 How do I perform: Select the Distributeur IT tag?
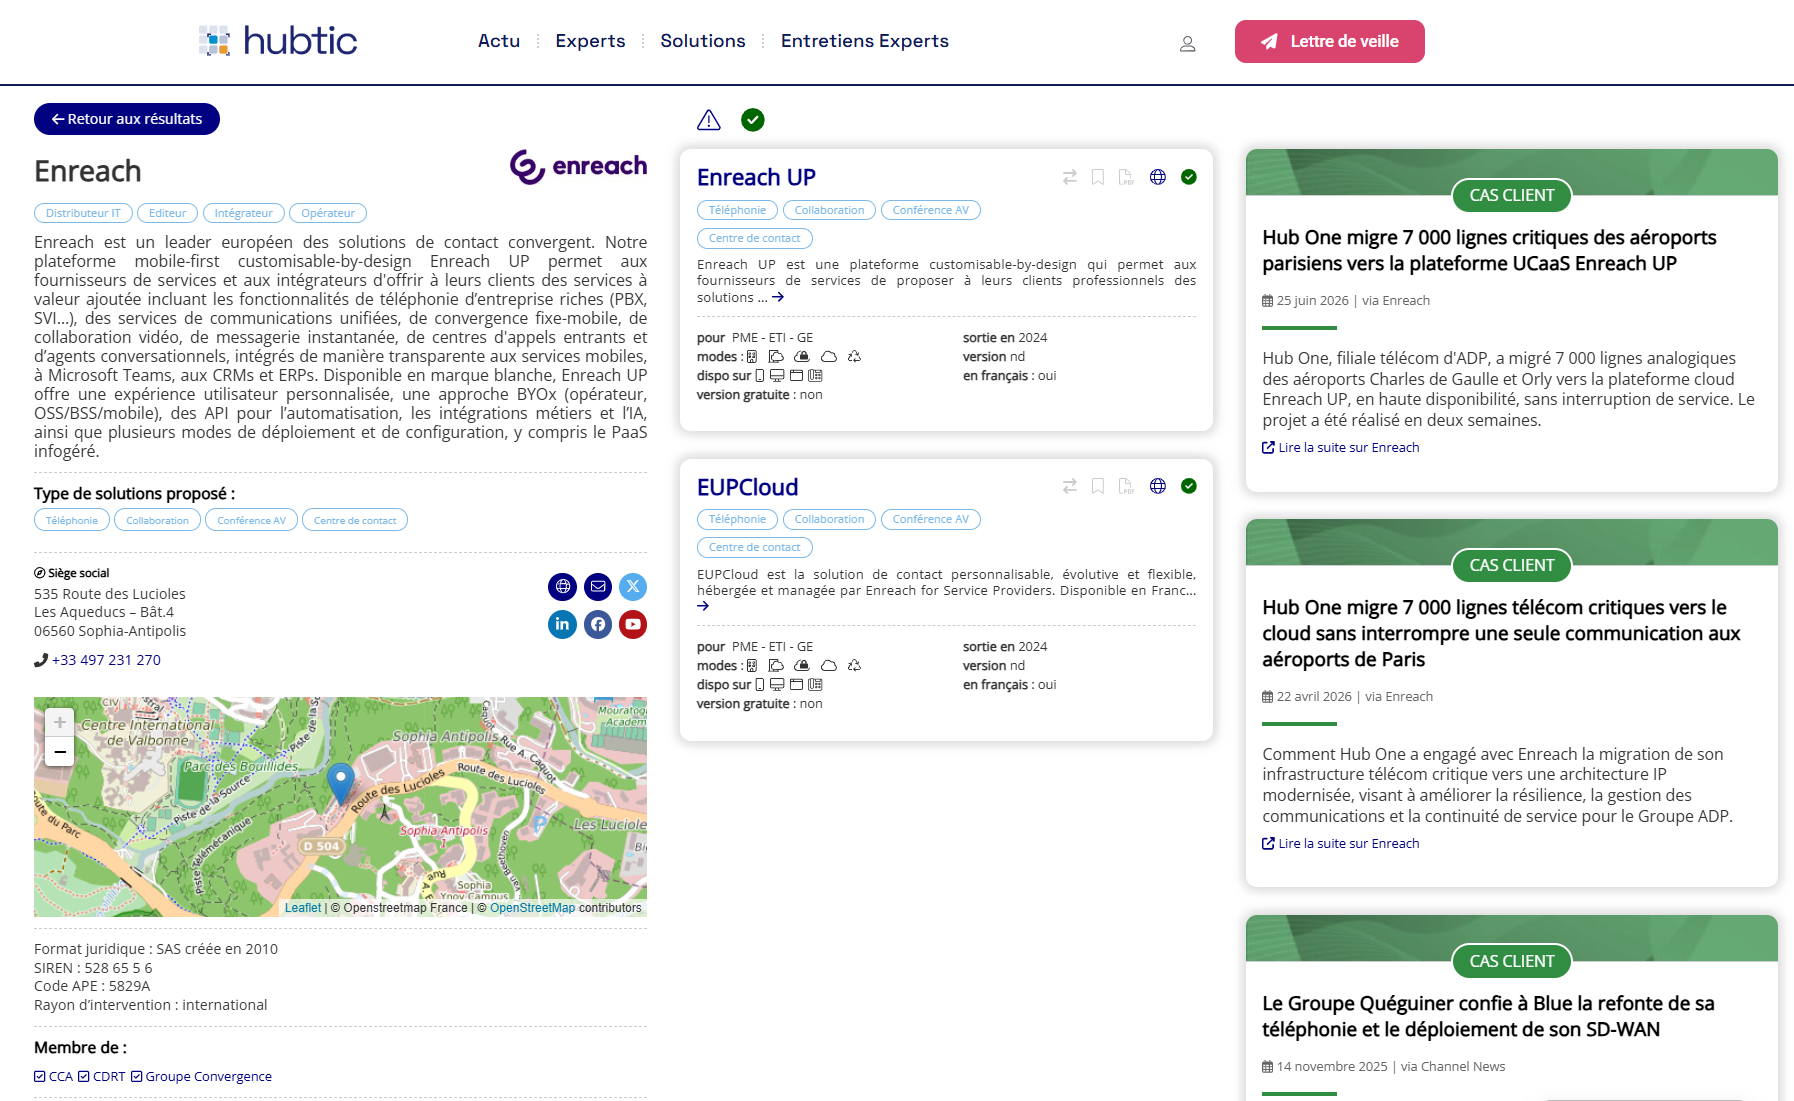[83, 213]
